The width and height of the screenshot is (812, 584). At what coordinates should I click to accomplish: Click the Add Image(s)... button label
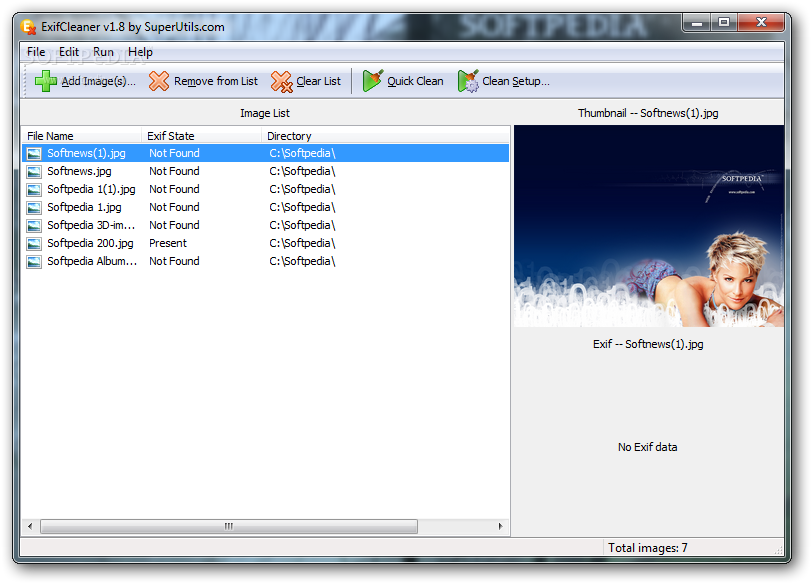[x=98, y=81]
